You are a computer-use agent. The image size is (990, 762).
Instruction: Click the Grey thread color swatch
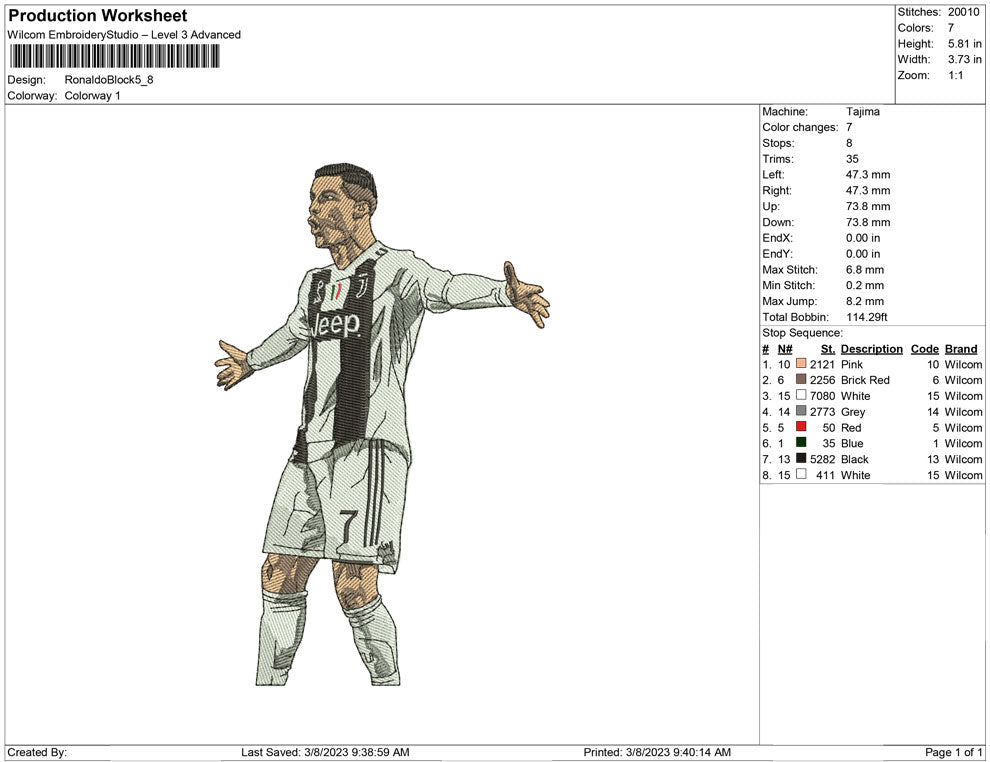click(x=801, y=411)
